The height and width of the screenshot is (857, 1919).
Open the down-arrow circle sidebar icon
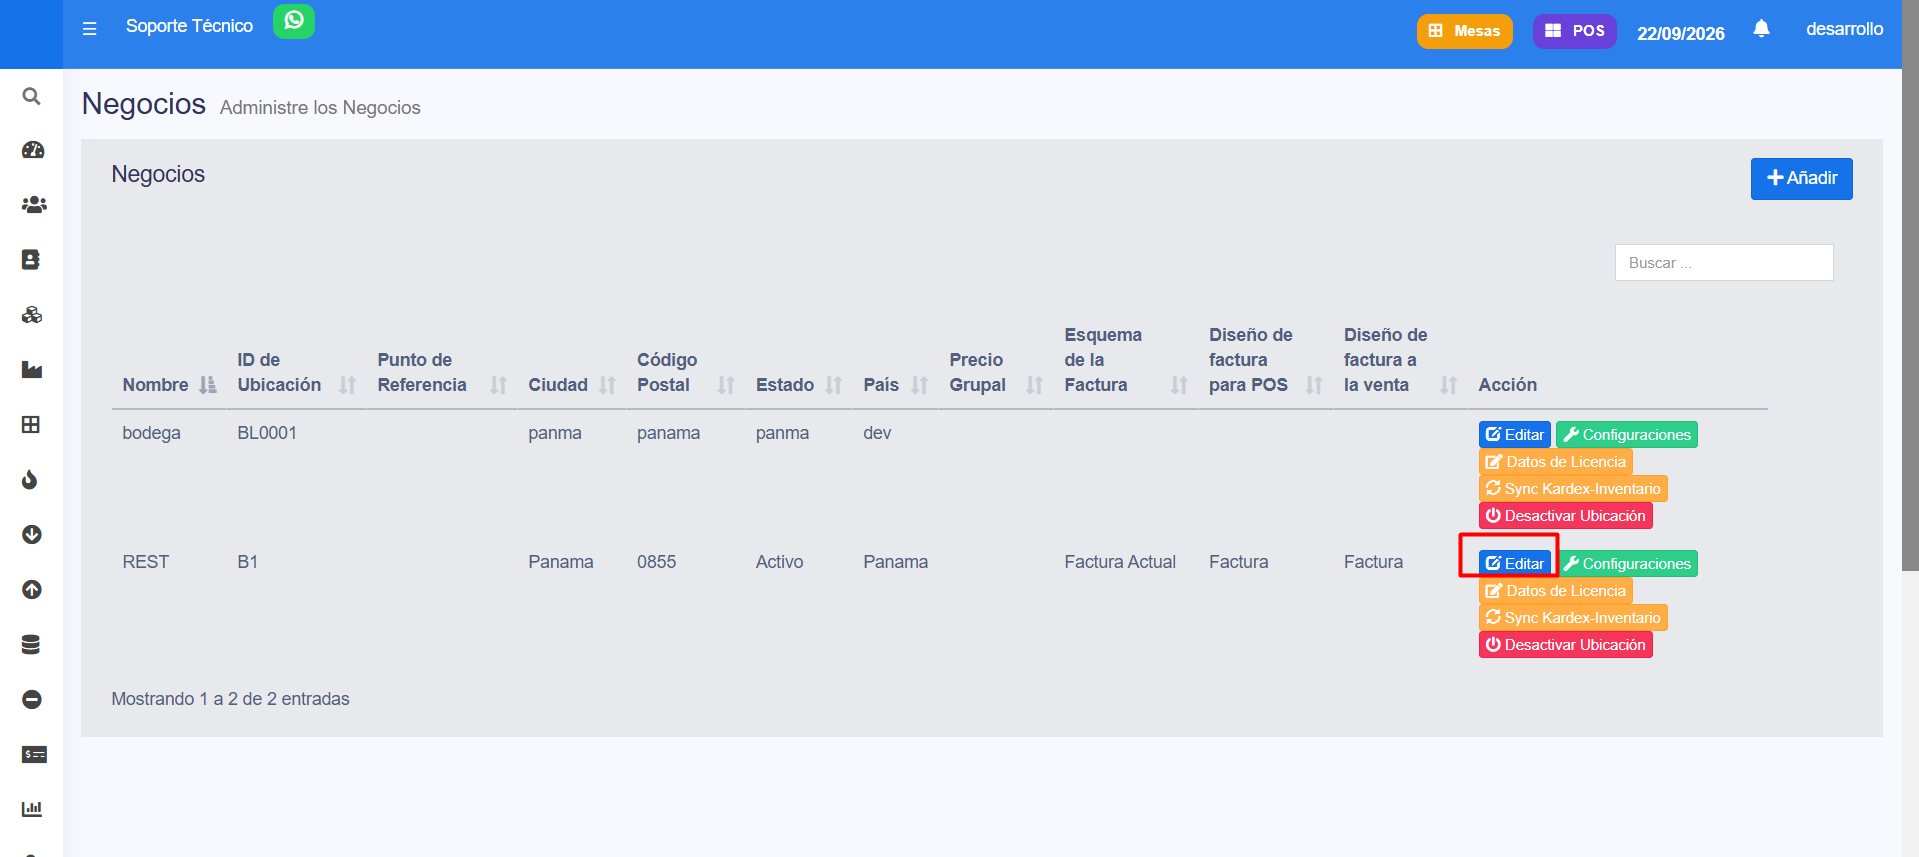tap(32, 535)
